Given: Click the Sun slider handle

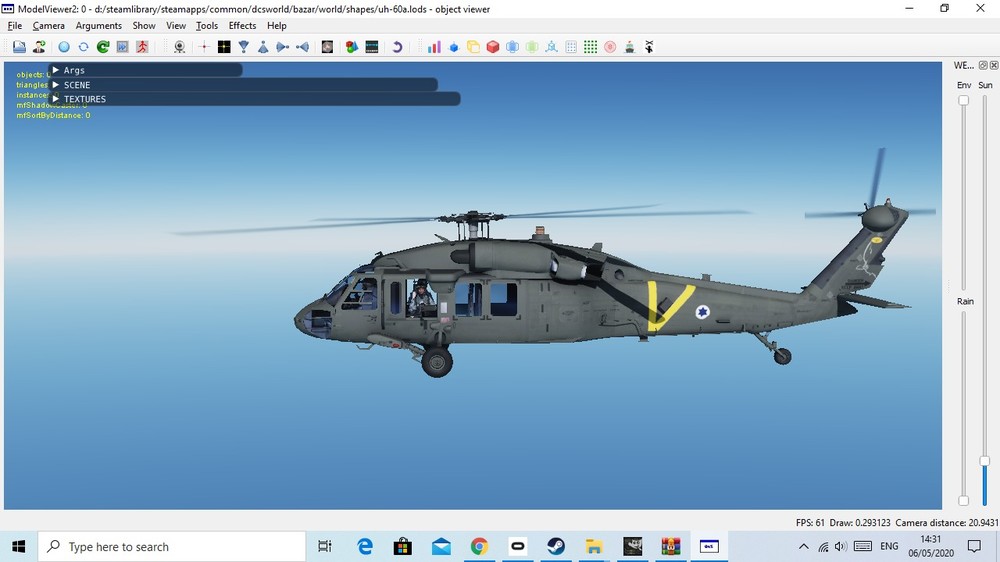Looking at the screenshot, I should pyautogui.click(x=985, y=461).
